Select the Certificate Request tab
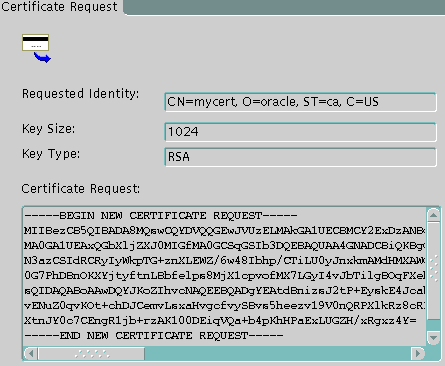 [x=60, y=7]
